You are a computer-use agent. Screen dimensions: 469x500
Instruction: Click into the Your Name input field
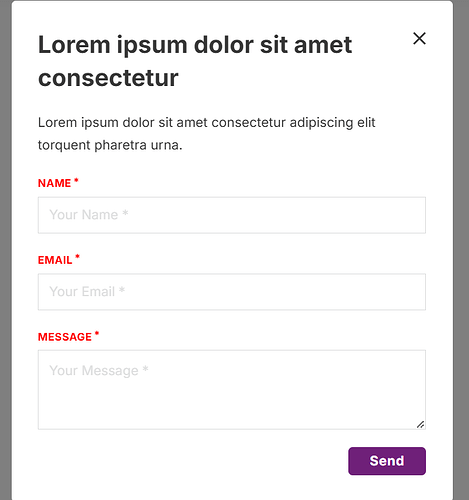pyautogui.click(x=232, y=215)
